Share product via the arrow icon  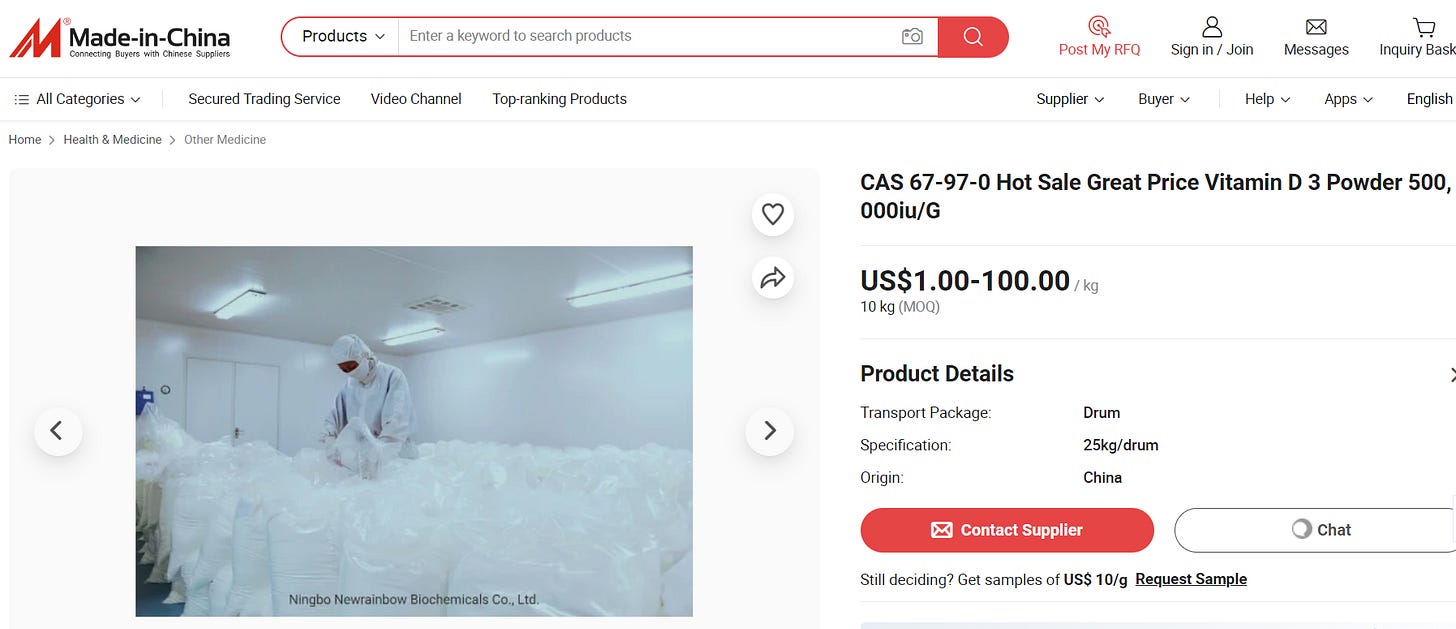tap(772, 279)
